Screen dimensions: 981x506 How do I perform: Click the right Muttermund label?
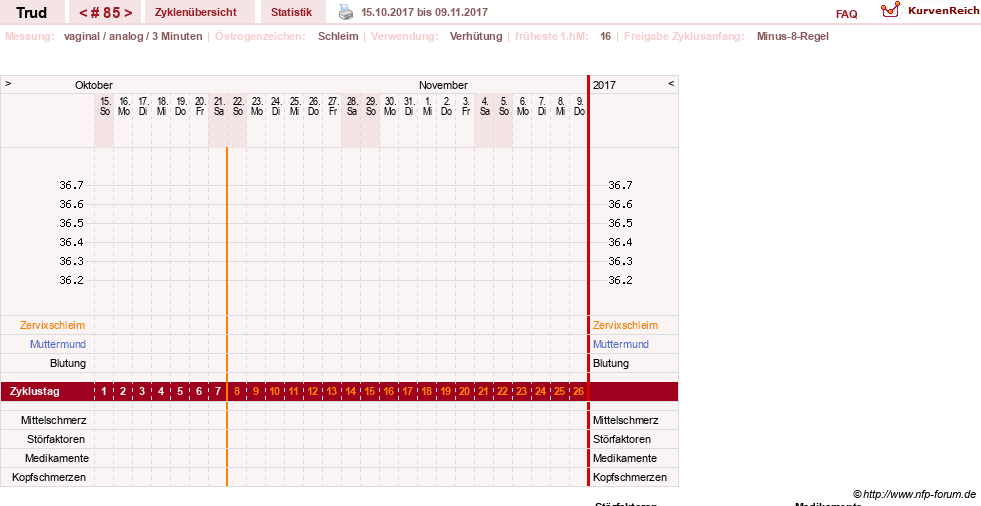pyautogui.click(x=621, y=344)
